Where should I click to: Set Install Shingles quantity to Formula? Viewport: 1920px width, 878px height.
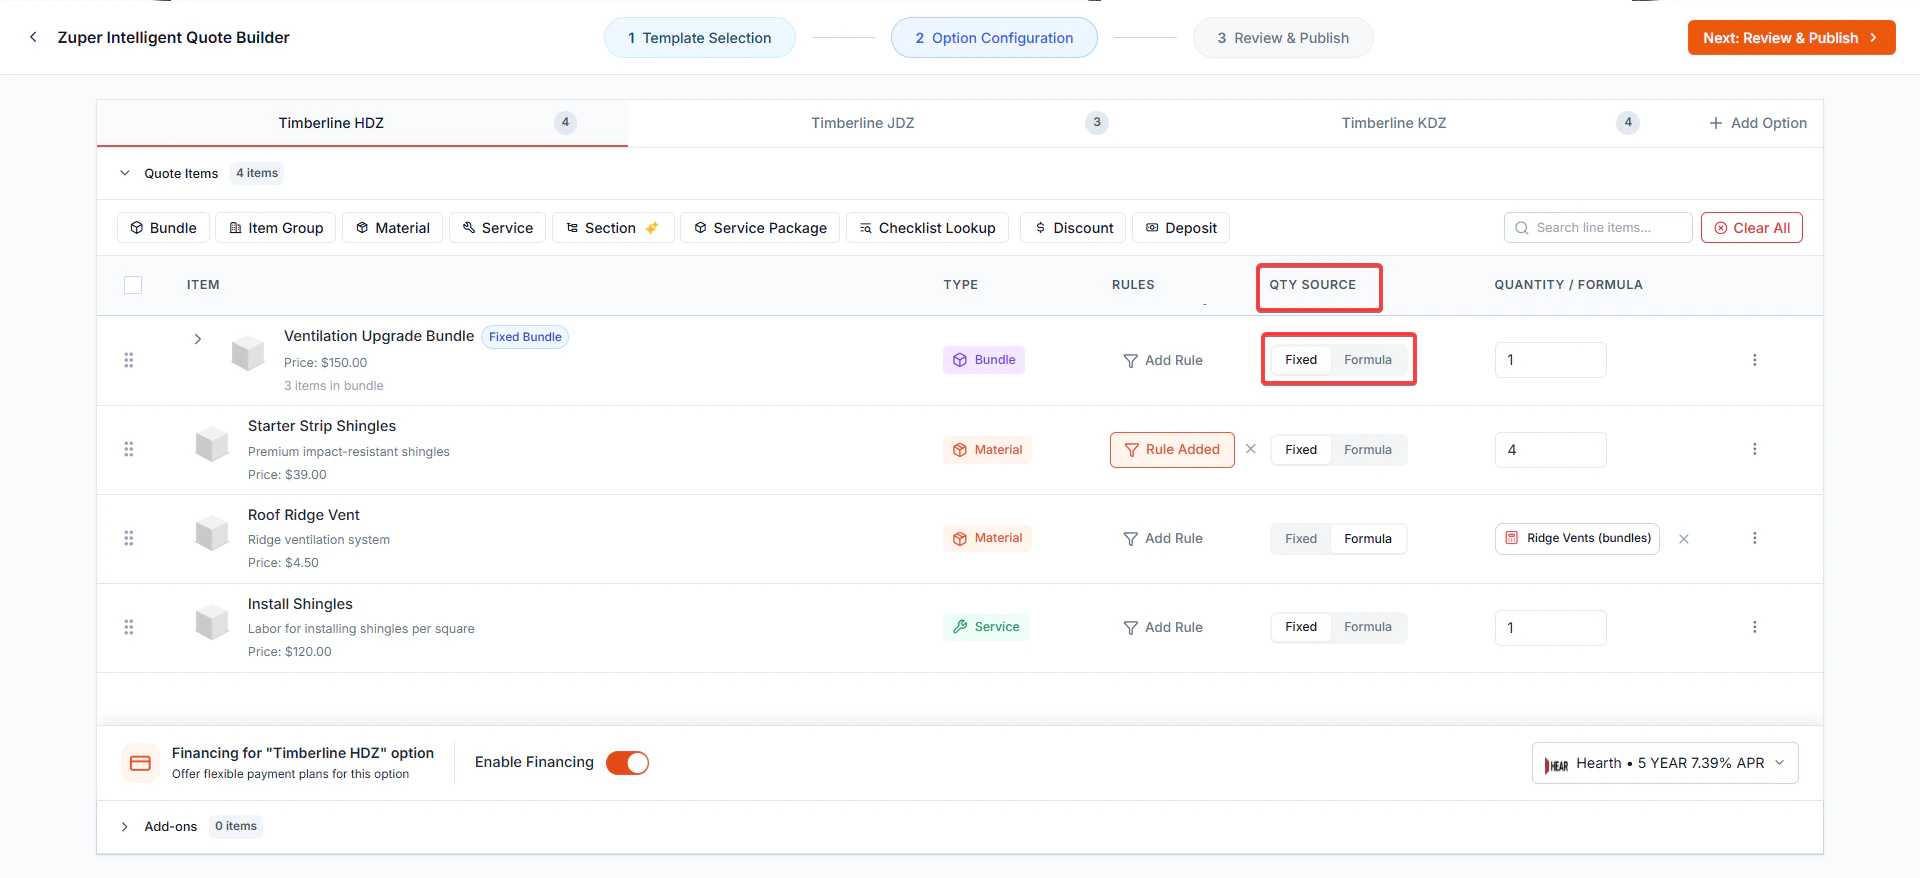coord(1368,627)
